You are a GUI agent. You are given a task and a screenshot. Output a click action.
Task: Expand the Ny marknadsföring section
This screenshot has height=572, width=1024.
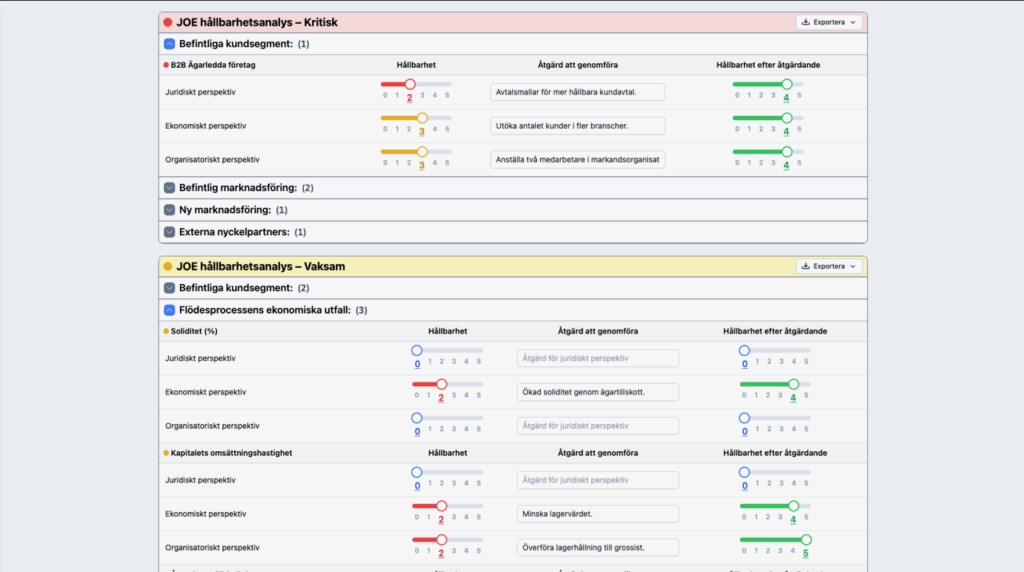click(x=169, y=210)
